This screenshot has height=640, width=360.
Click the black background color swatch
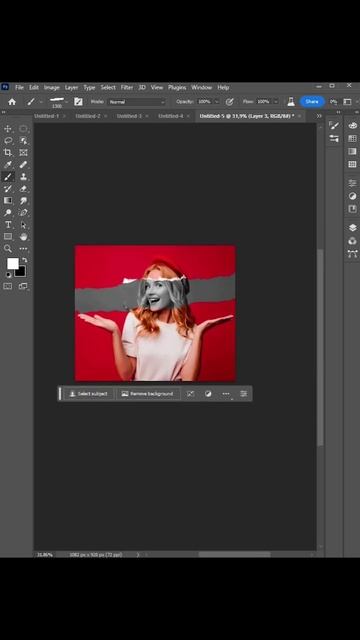[21, 272]
